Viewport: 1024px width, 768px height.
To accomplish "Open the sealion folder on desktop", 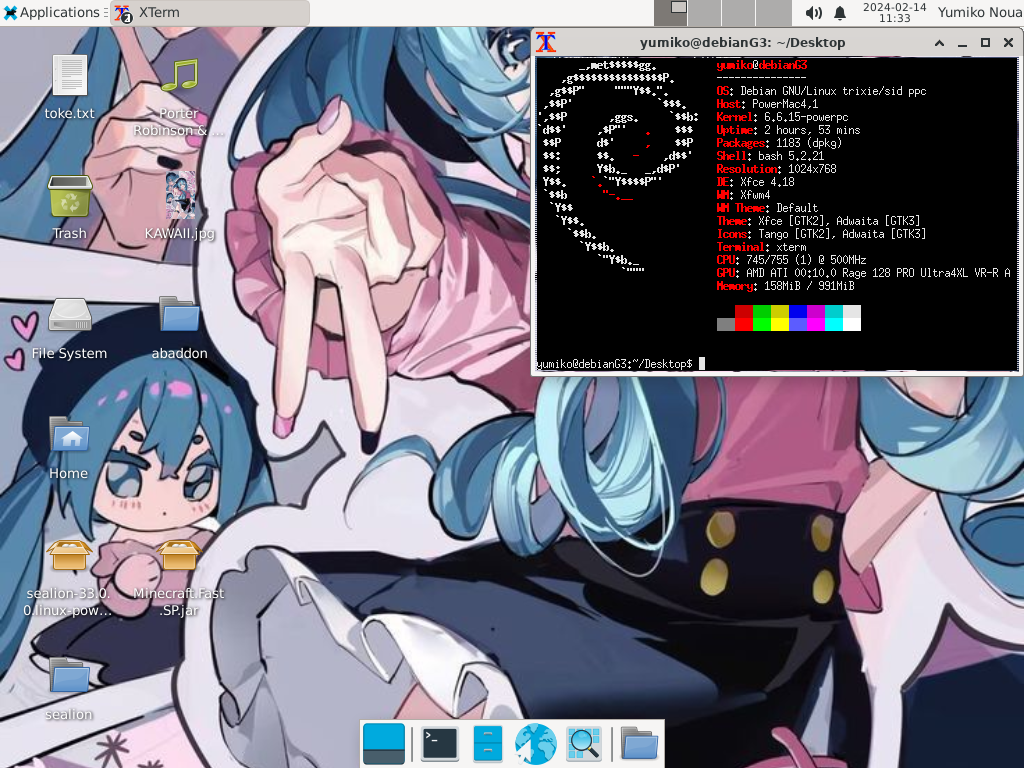I will [x=69, y=675].
